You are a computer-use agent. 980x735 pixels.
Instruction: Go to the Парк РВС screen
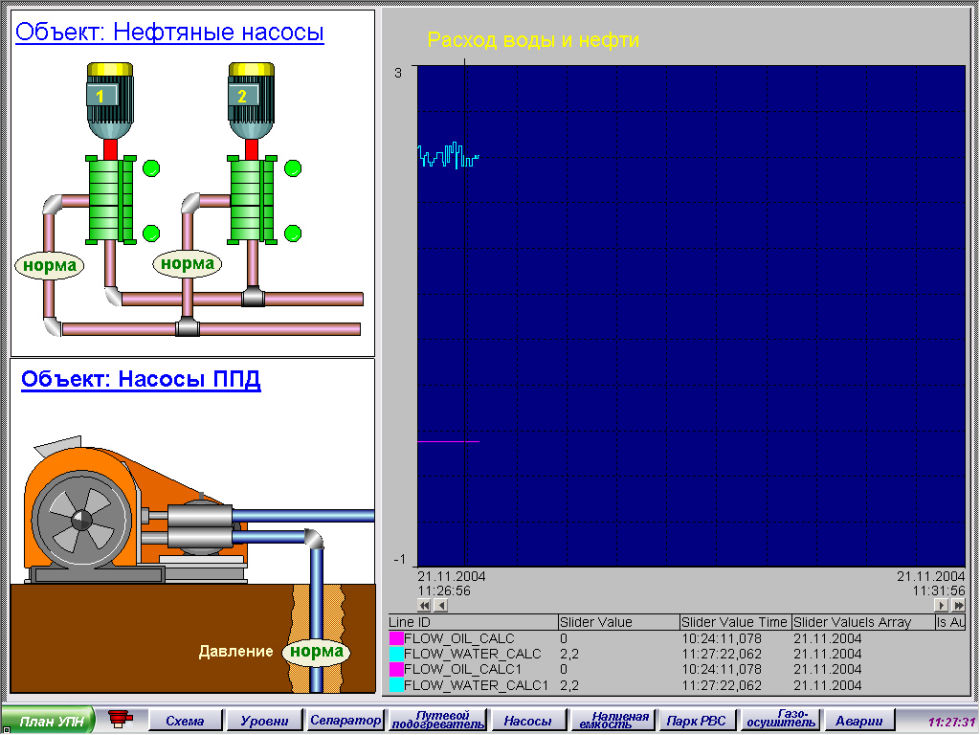[x=697, y=721]
